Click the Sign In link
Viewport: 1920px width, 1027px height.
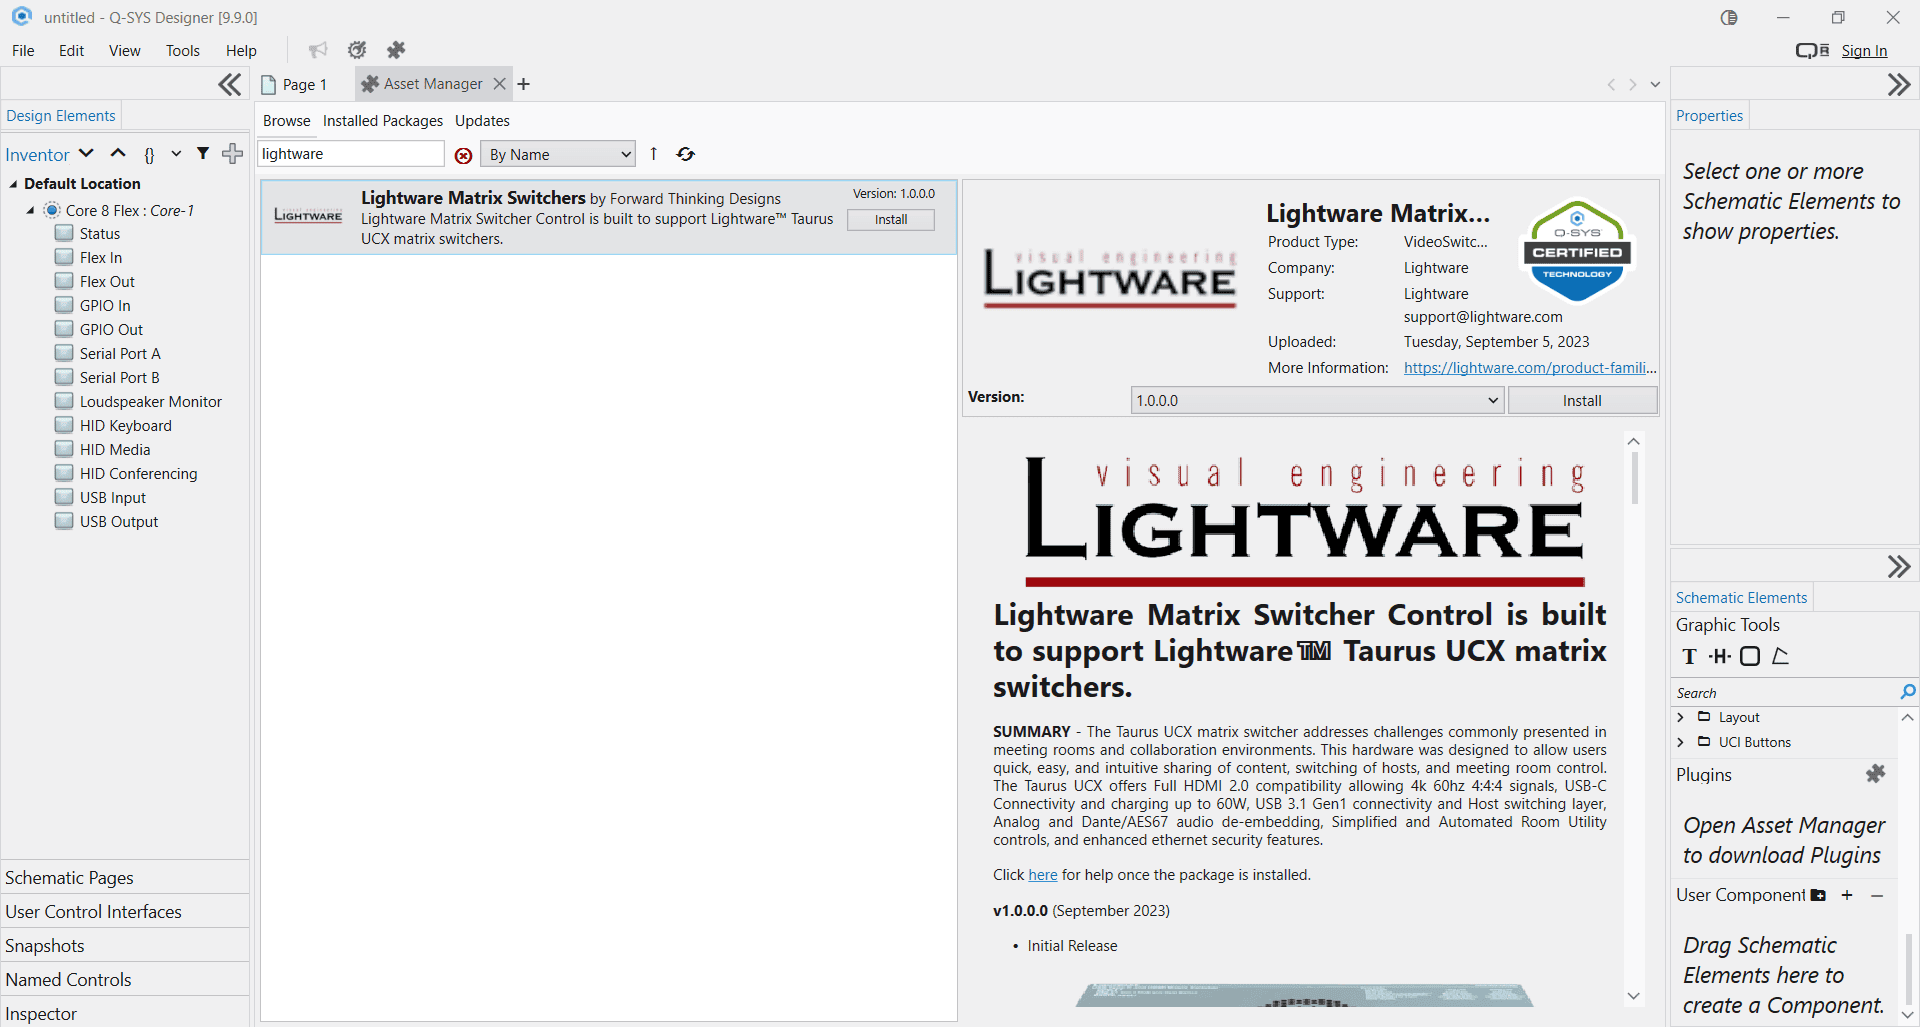pos(1864,51)
